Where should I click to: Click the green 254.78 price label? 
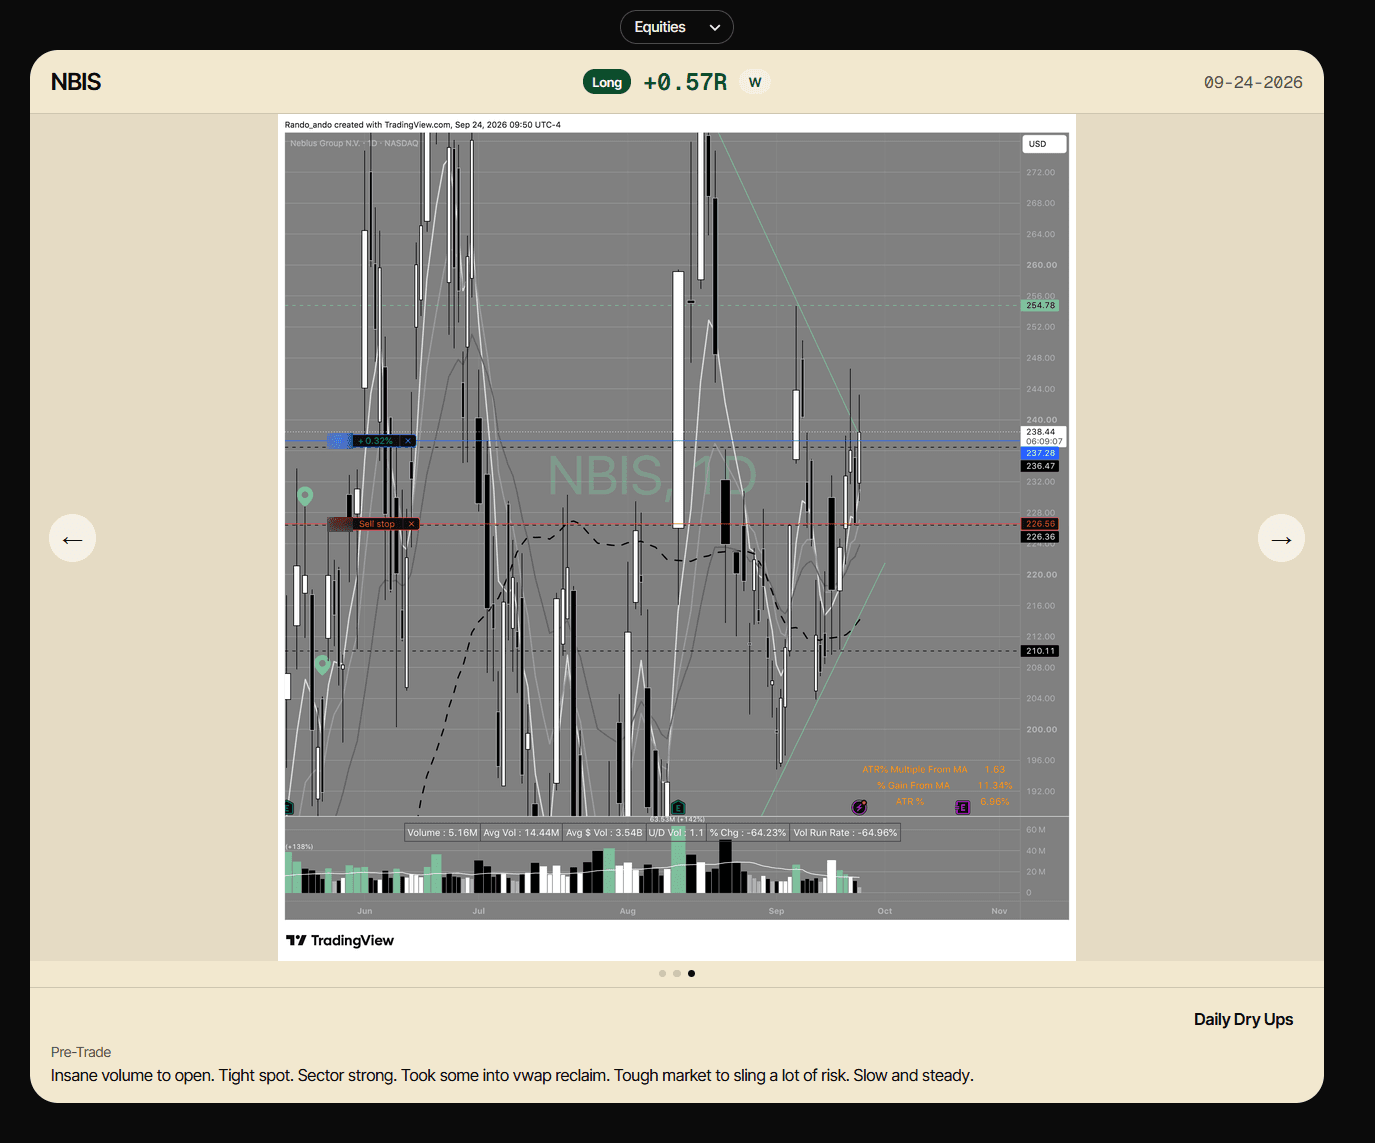[1040, 305]
